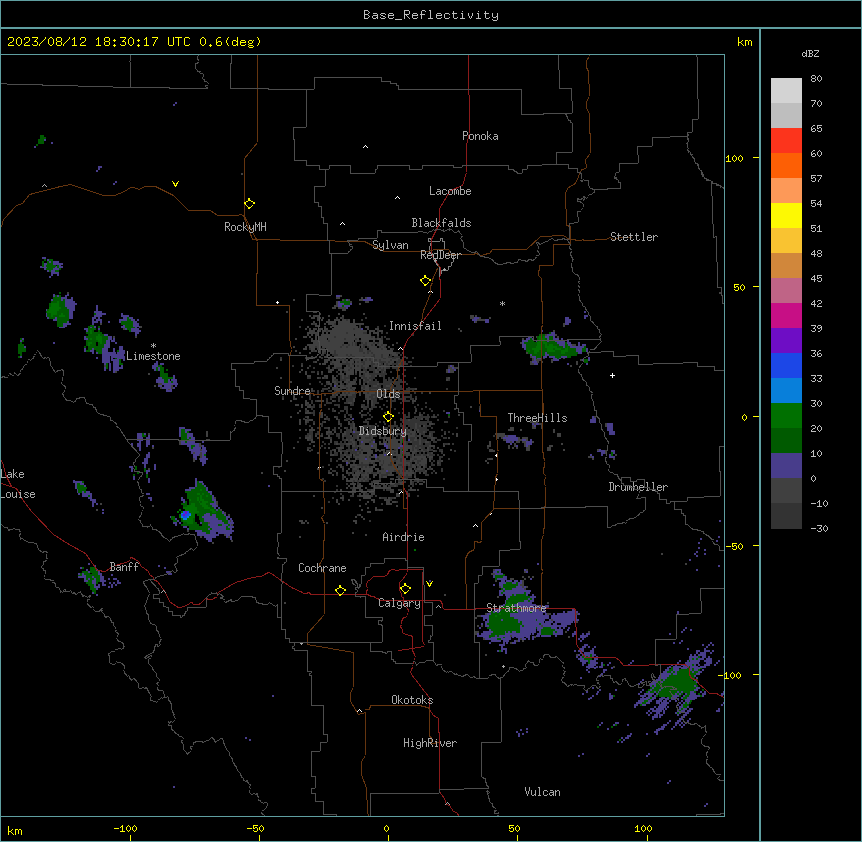
Task: Click the Vulcan label
Action: pos(542,792)
